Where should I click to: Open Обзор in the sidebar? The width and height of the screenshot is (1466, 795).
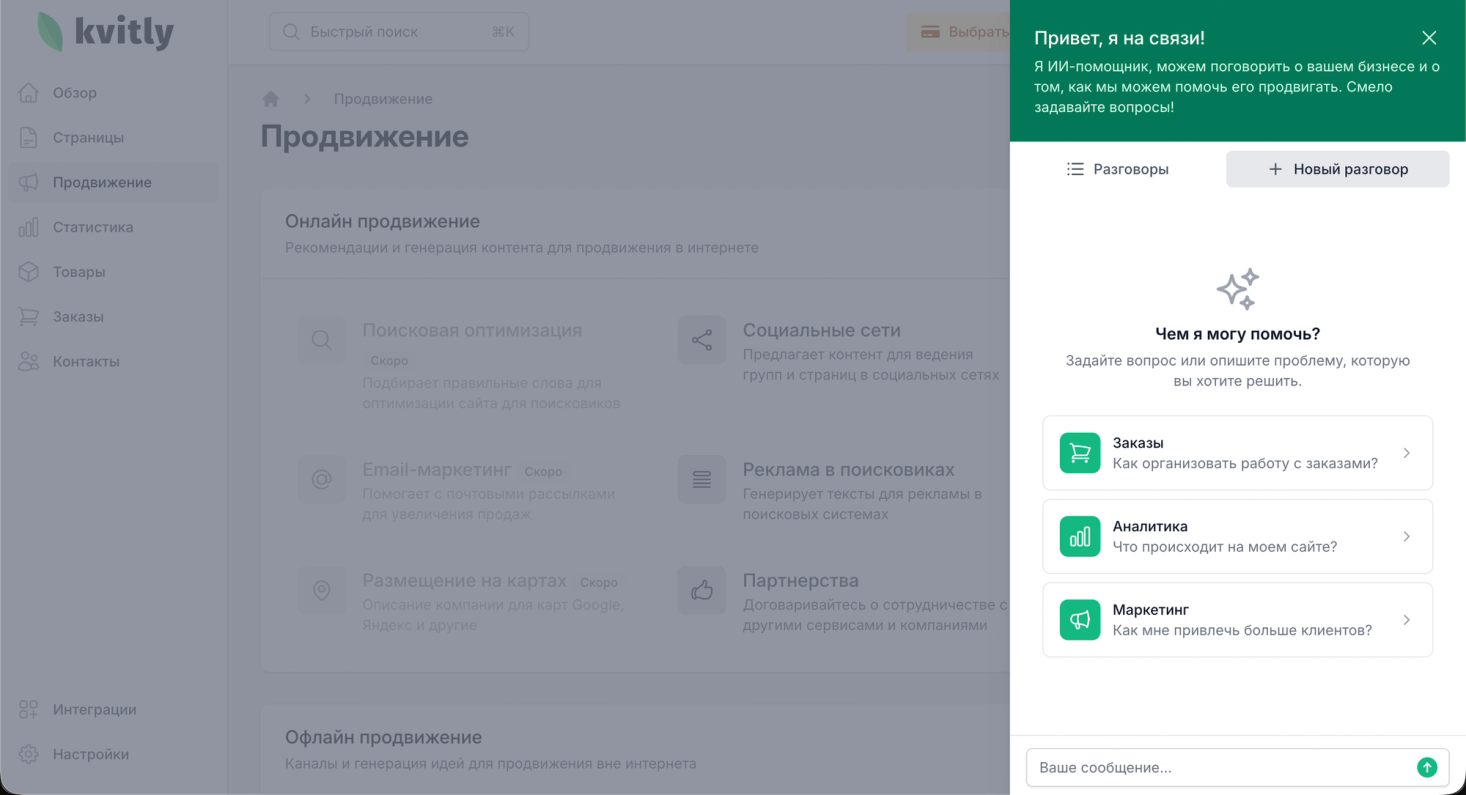(114, 93)
